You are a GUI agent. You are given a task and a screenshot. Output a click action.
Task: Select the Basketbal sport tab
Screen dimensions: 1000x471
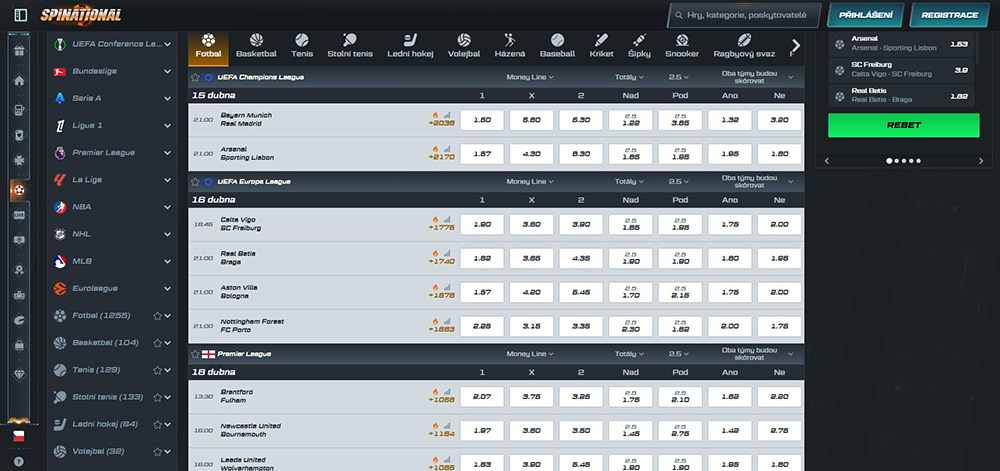[256, 47]
